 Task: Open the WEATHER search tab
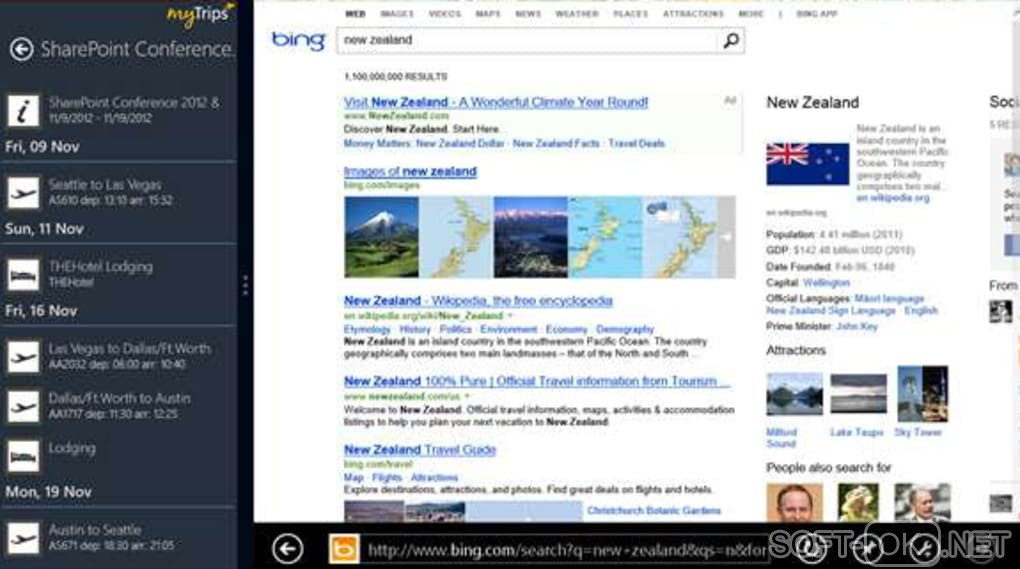(577, 14)
